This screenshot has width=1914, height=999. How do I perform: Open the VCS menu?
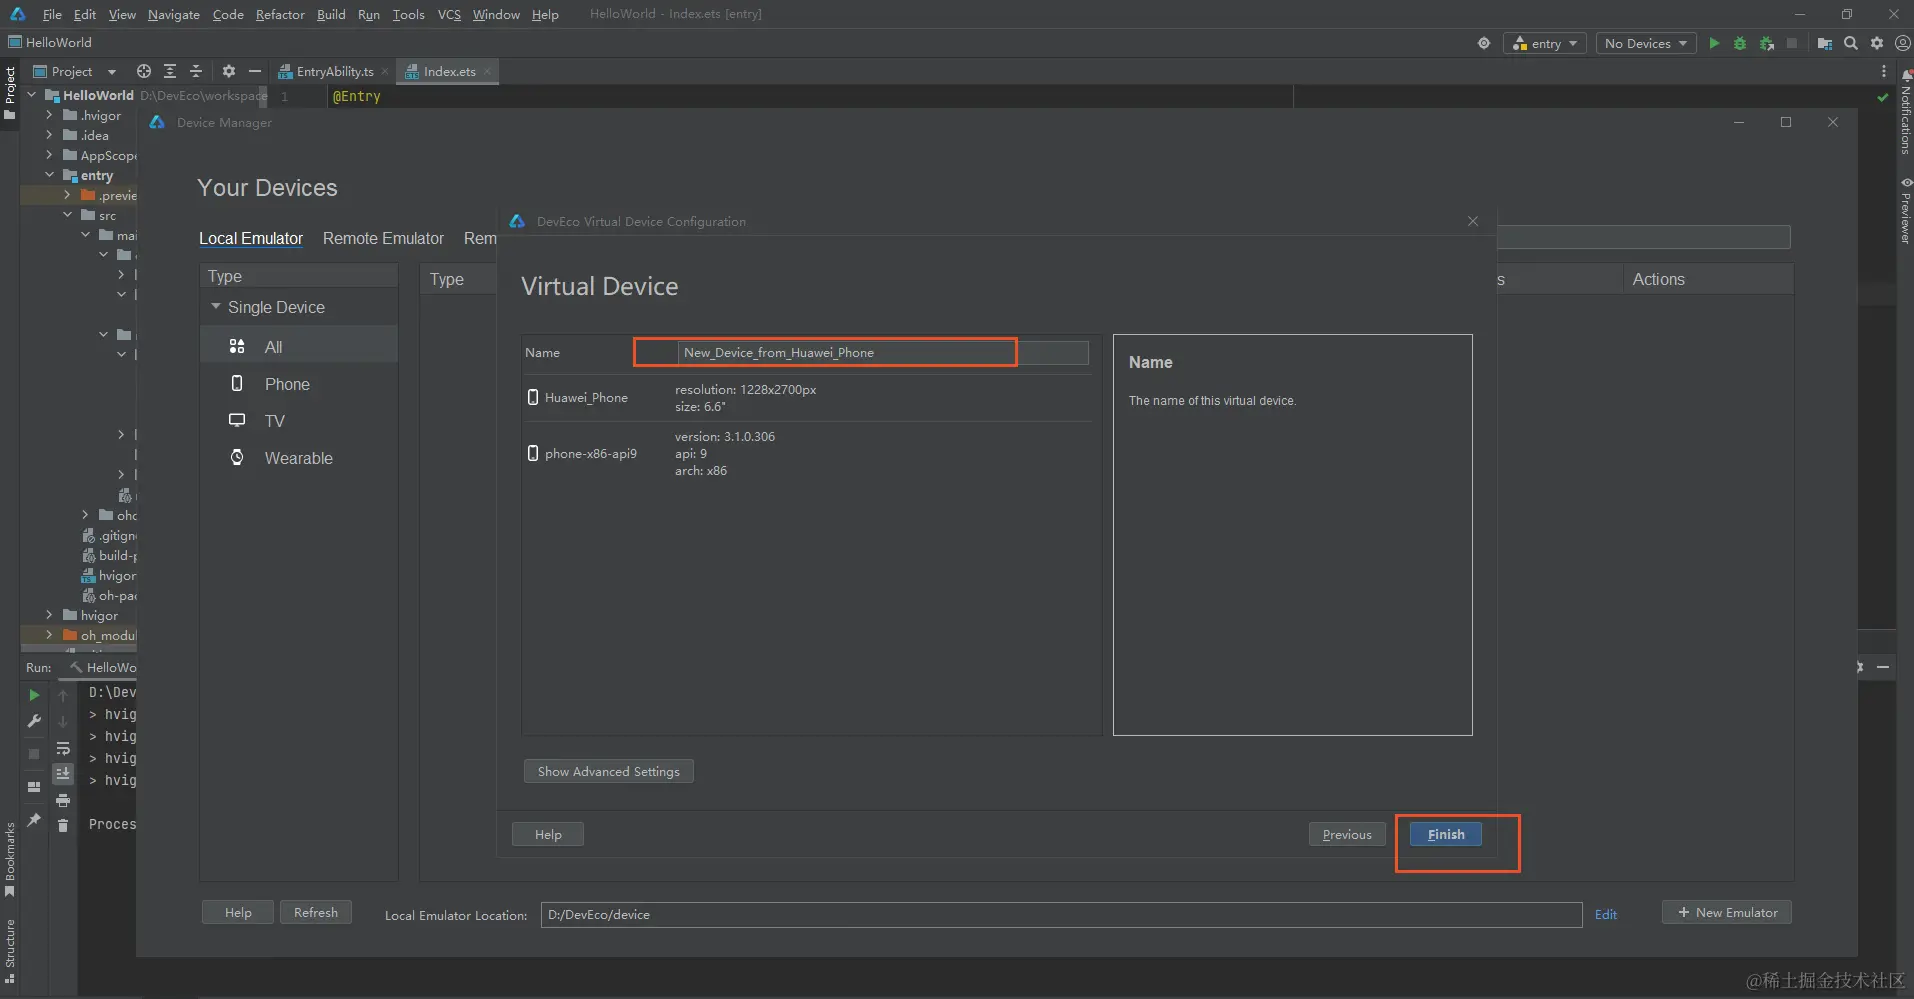click(x=449, y=14)
